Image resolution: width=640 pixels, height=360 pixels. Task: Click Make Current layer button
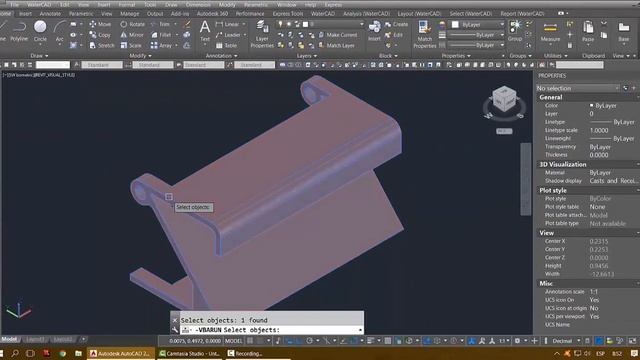tap(338, 35)
